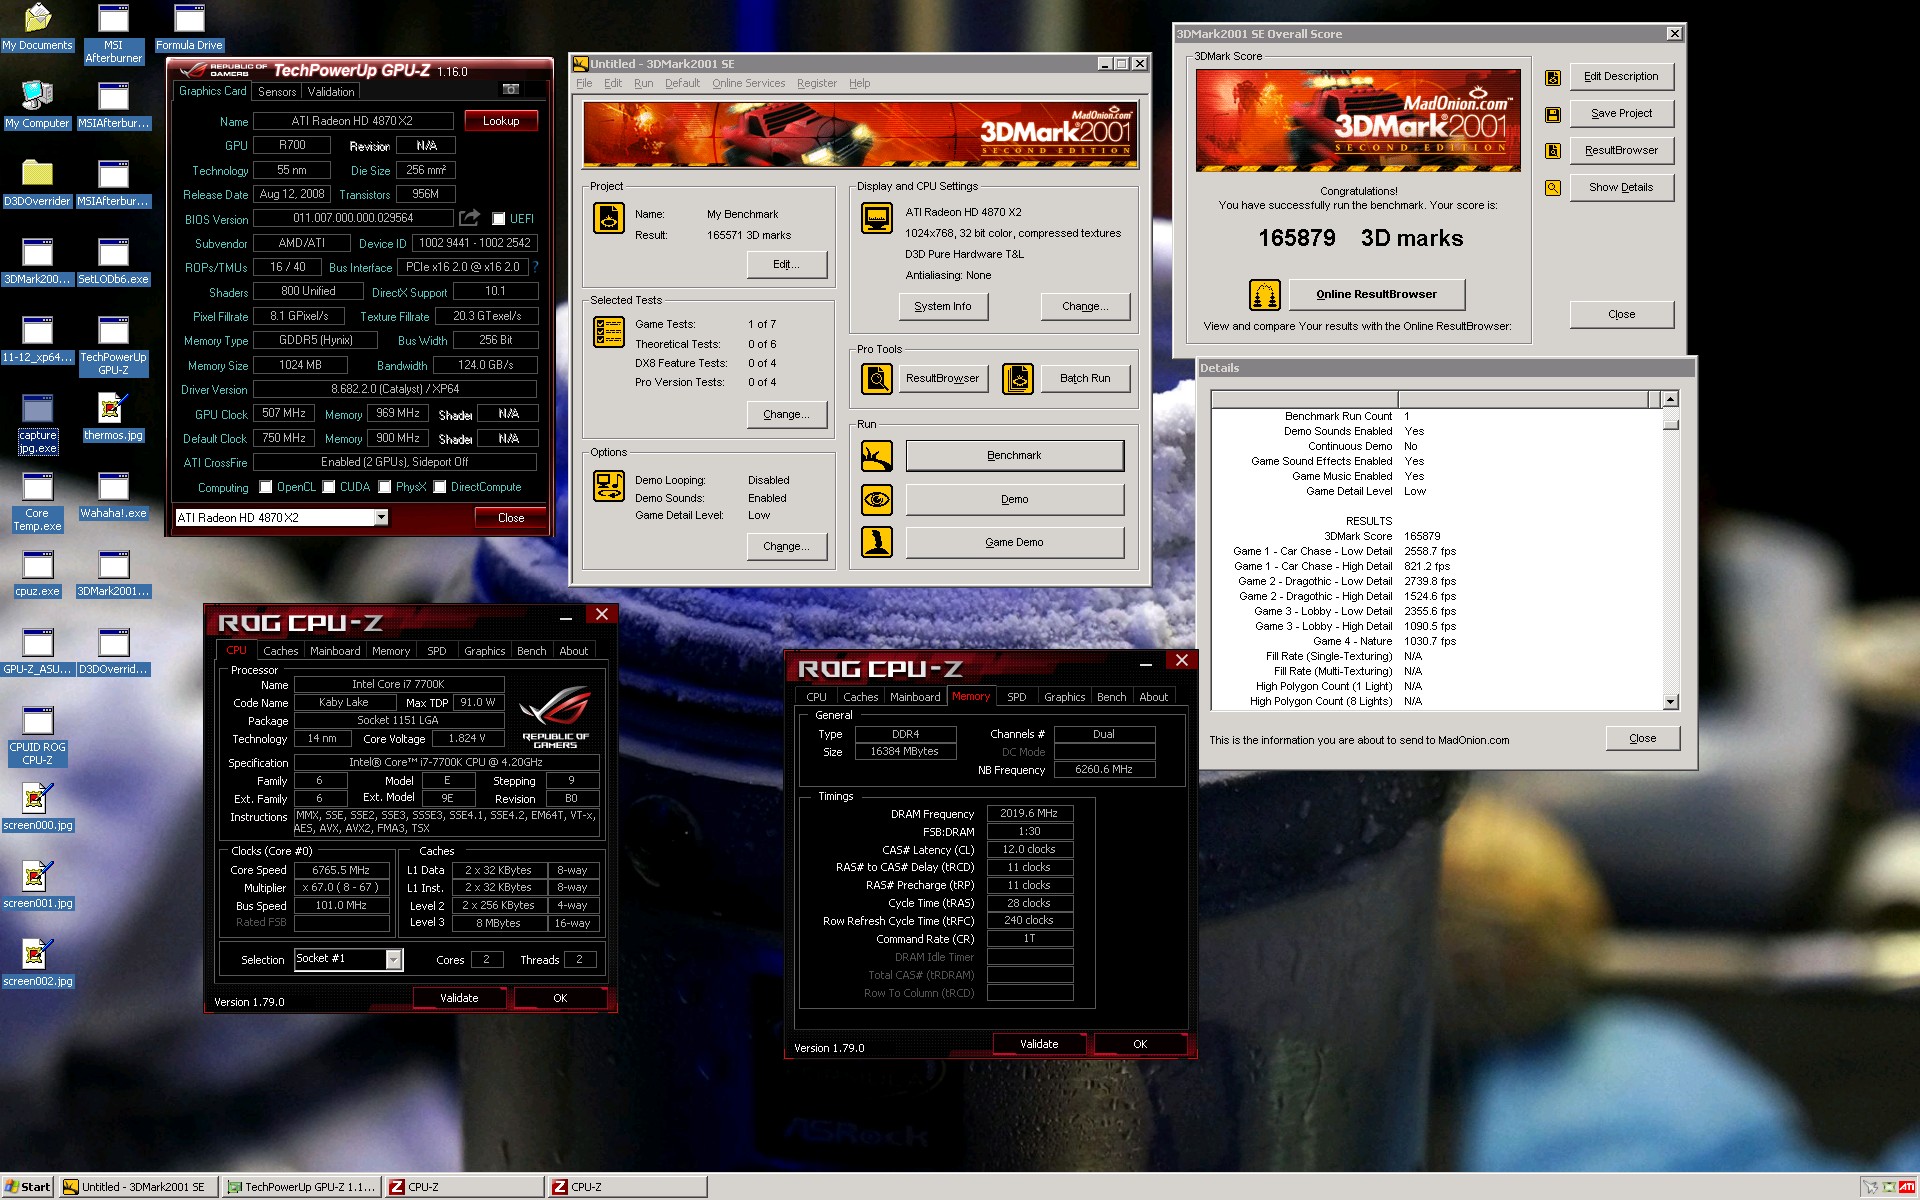
Task: Click the Project icon in 3DMark2001
Action: point(609,217)
